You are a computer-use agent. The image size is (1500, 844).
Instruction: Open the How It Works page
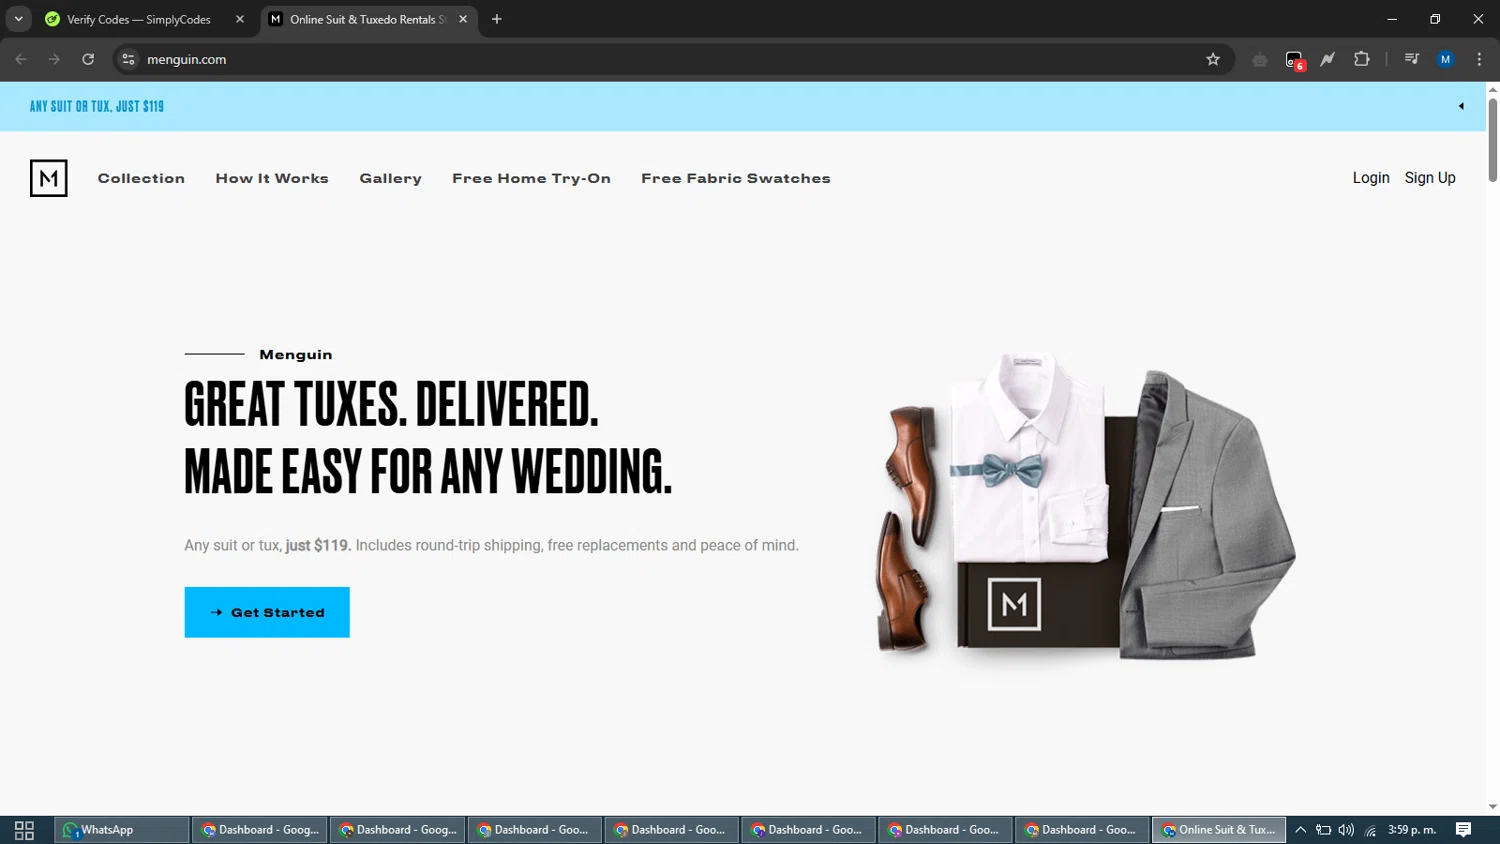[x=272, y=178]
